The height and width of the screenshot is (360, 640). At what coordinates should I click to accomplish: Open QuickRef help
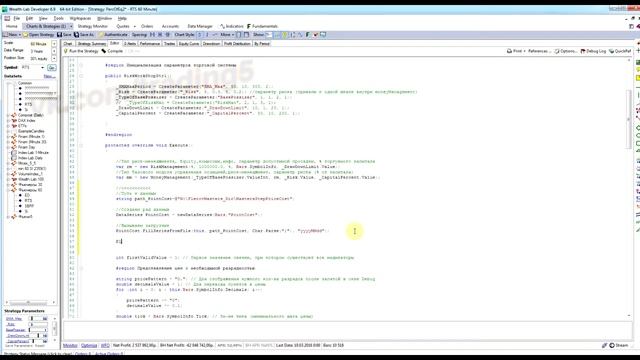tap(620, 51)
